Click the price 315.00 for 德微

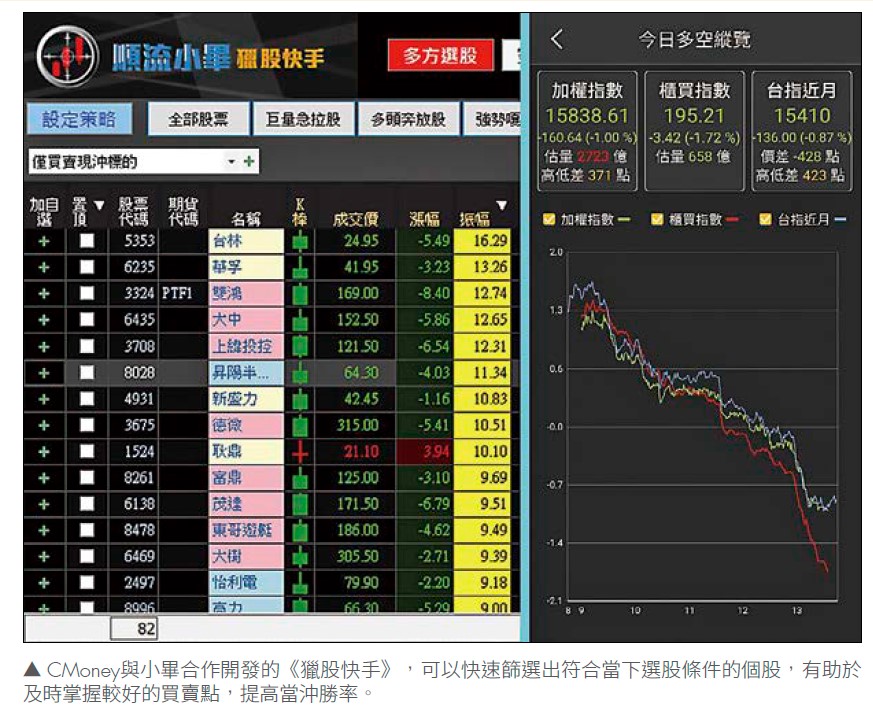(x=357, y=425)
